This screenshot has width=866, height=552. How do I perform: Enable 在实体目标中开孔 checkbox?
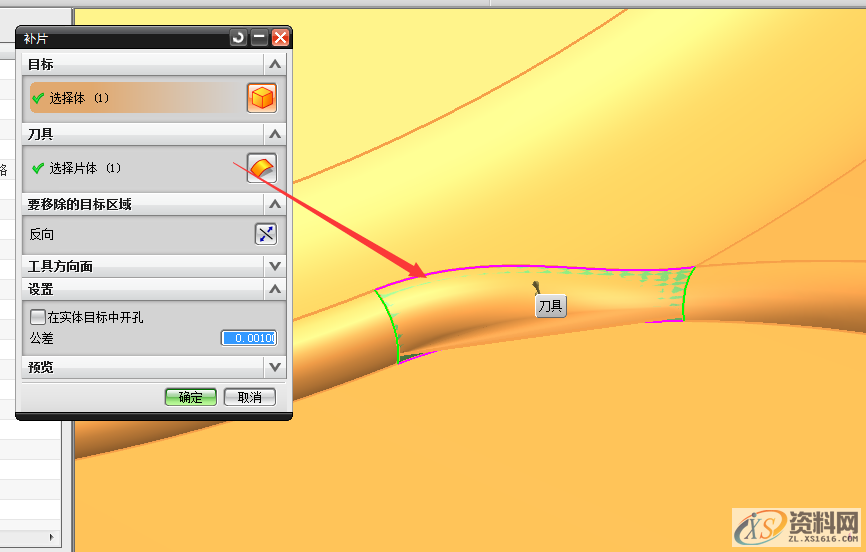[38, 317]
